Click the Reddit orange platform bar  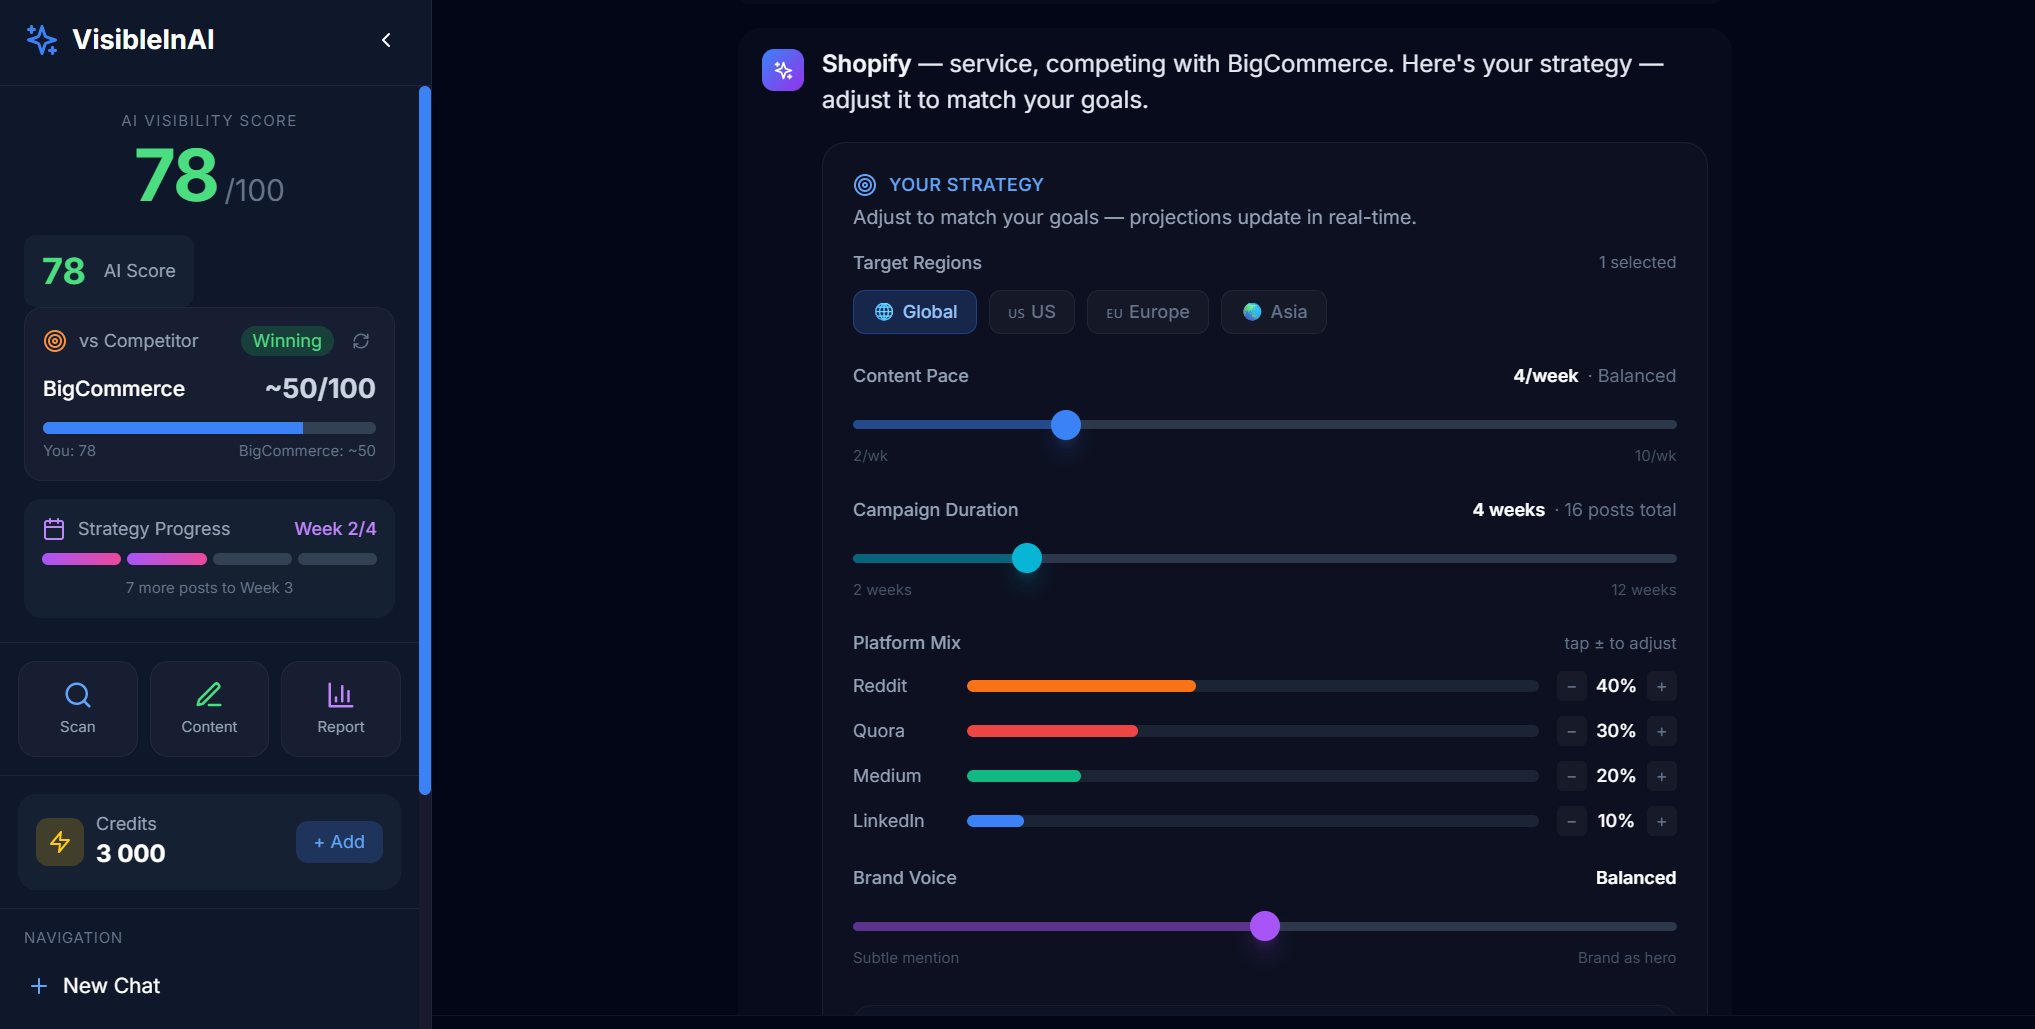tap(1081, 686)
